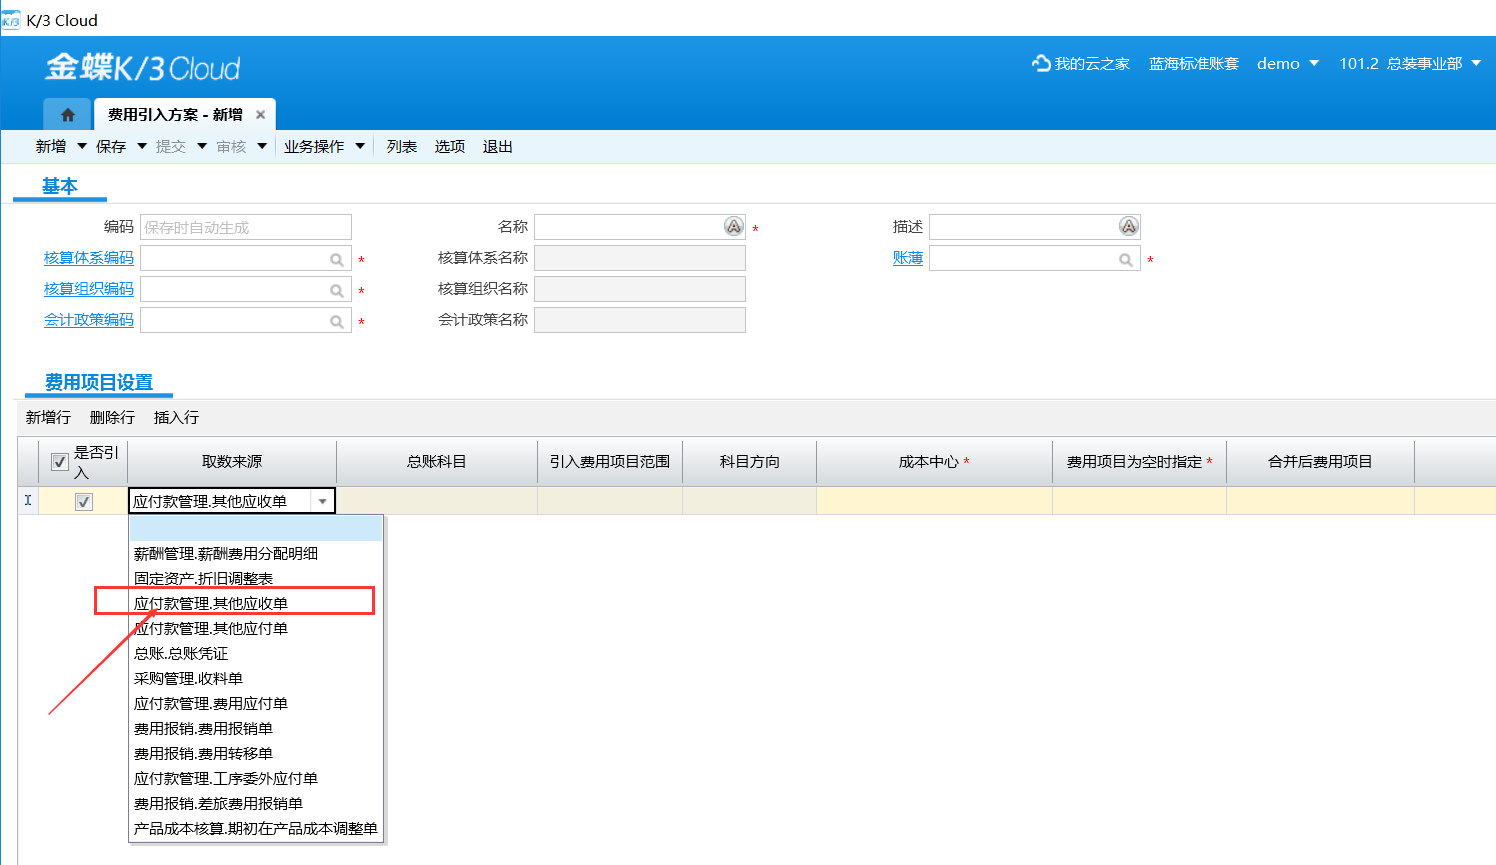Close the 费用引入方案 - 新增 tab
Viewport: 1496px width, 865px height.
click(260, 115)
